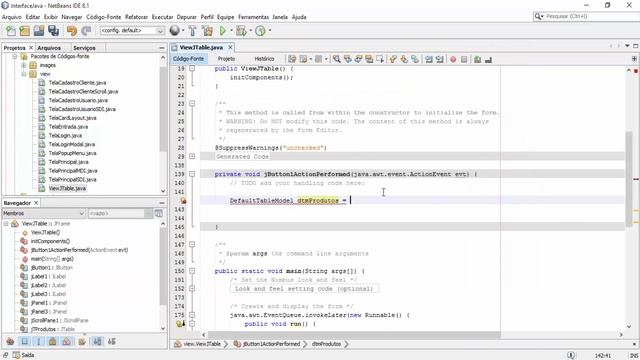Open the Ferramentas menu
This screenshot has width=640, height=360.
coord(253,17)
